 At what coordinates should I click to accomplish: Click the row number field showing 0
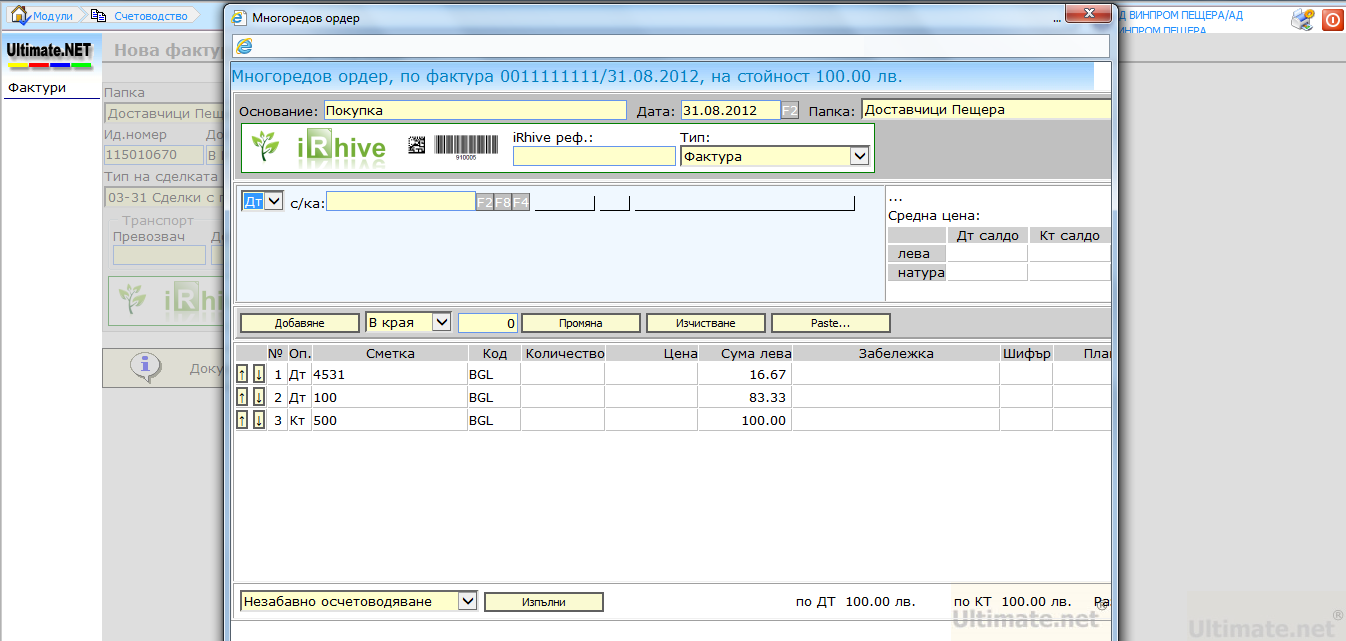[488, 323]
